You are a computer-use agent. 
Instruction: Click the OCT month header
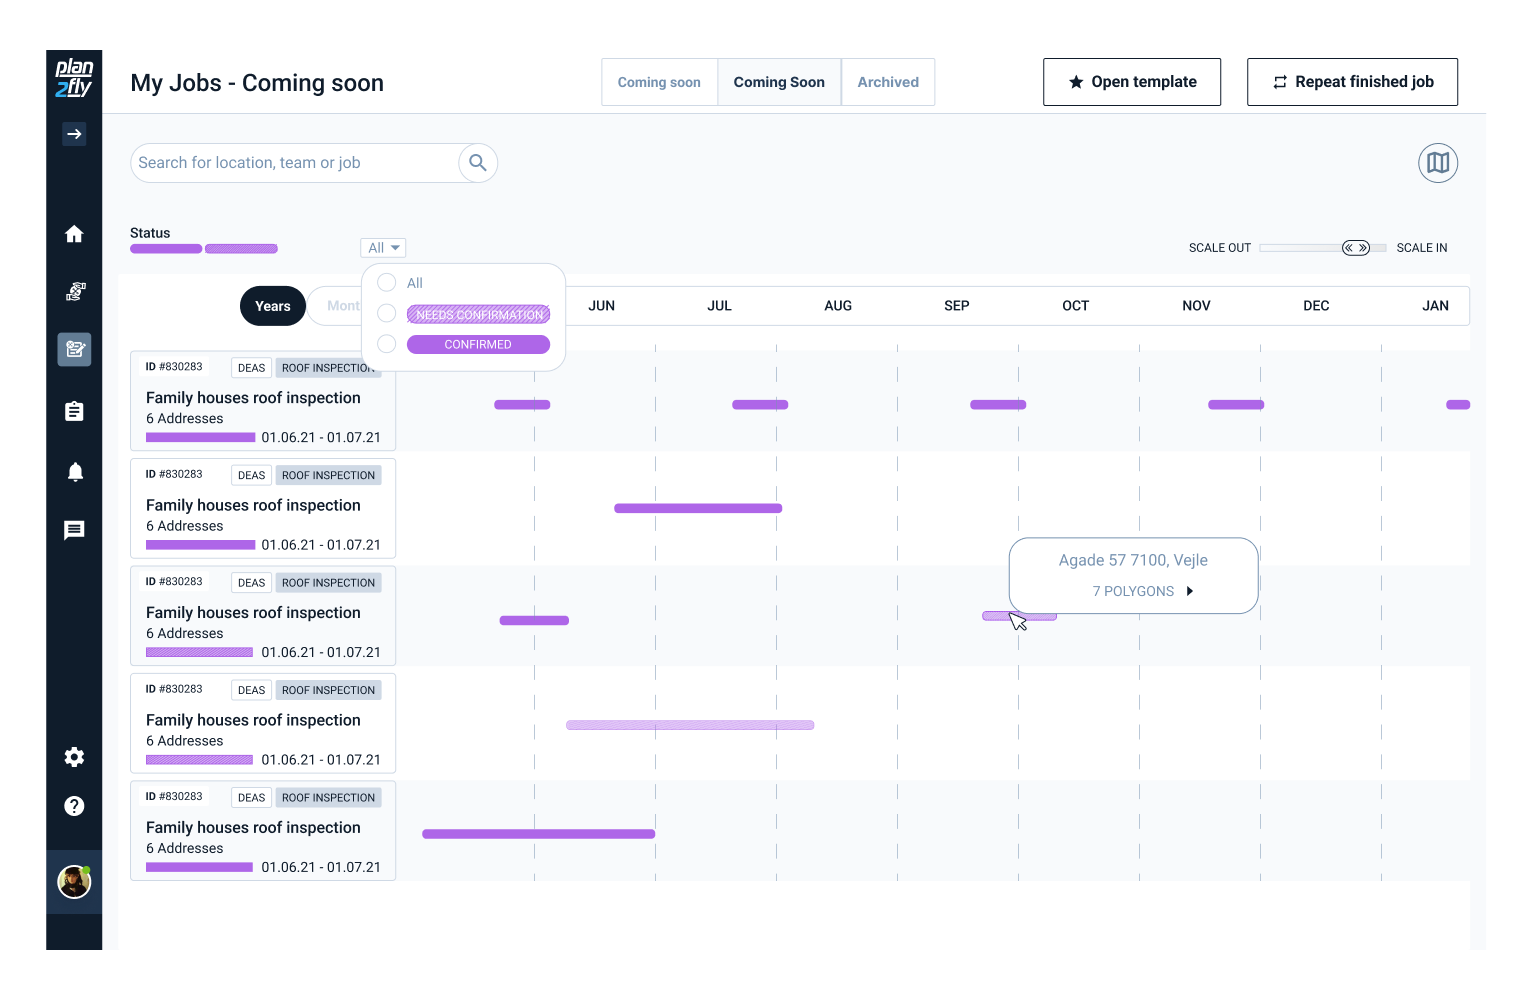pyautogui.click(x=1076, y=306)
